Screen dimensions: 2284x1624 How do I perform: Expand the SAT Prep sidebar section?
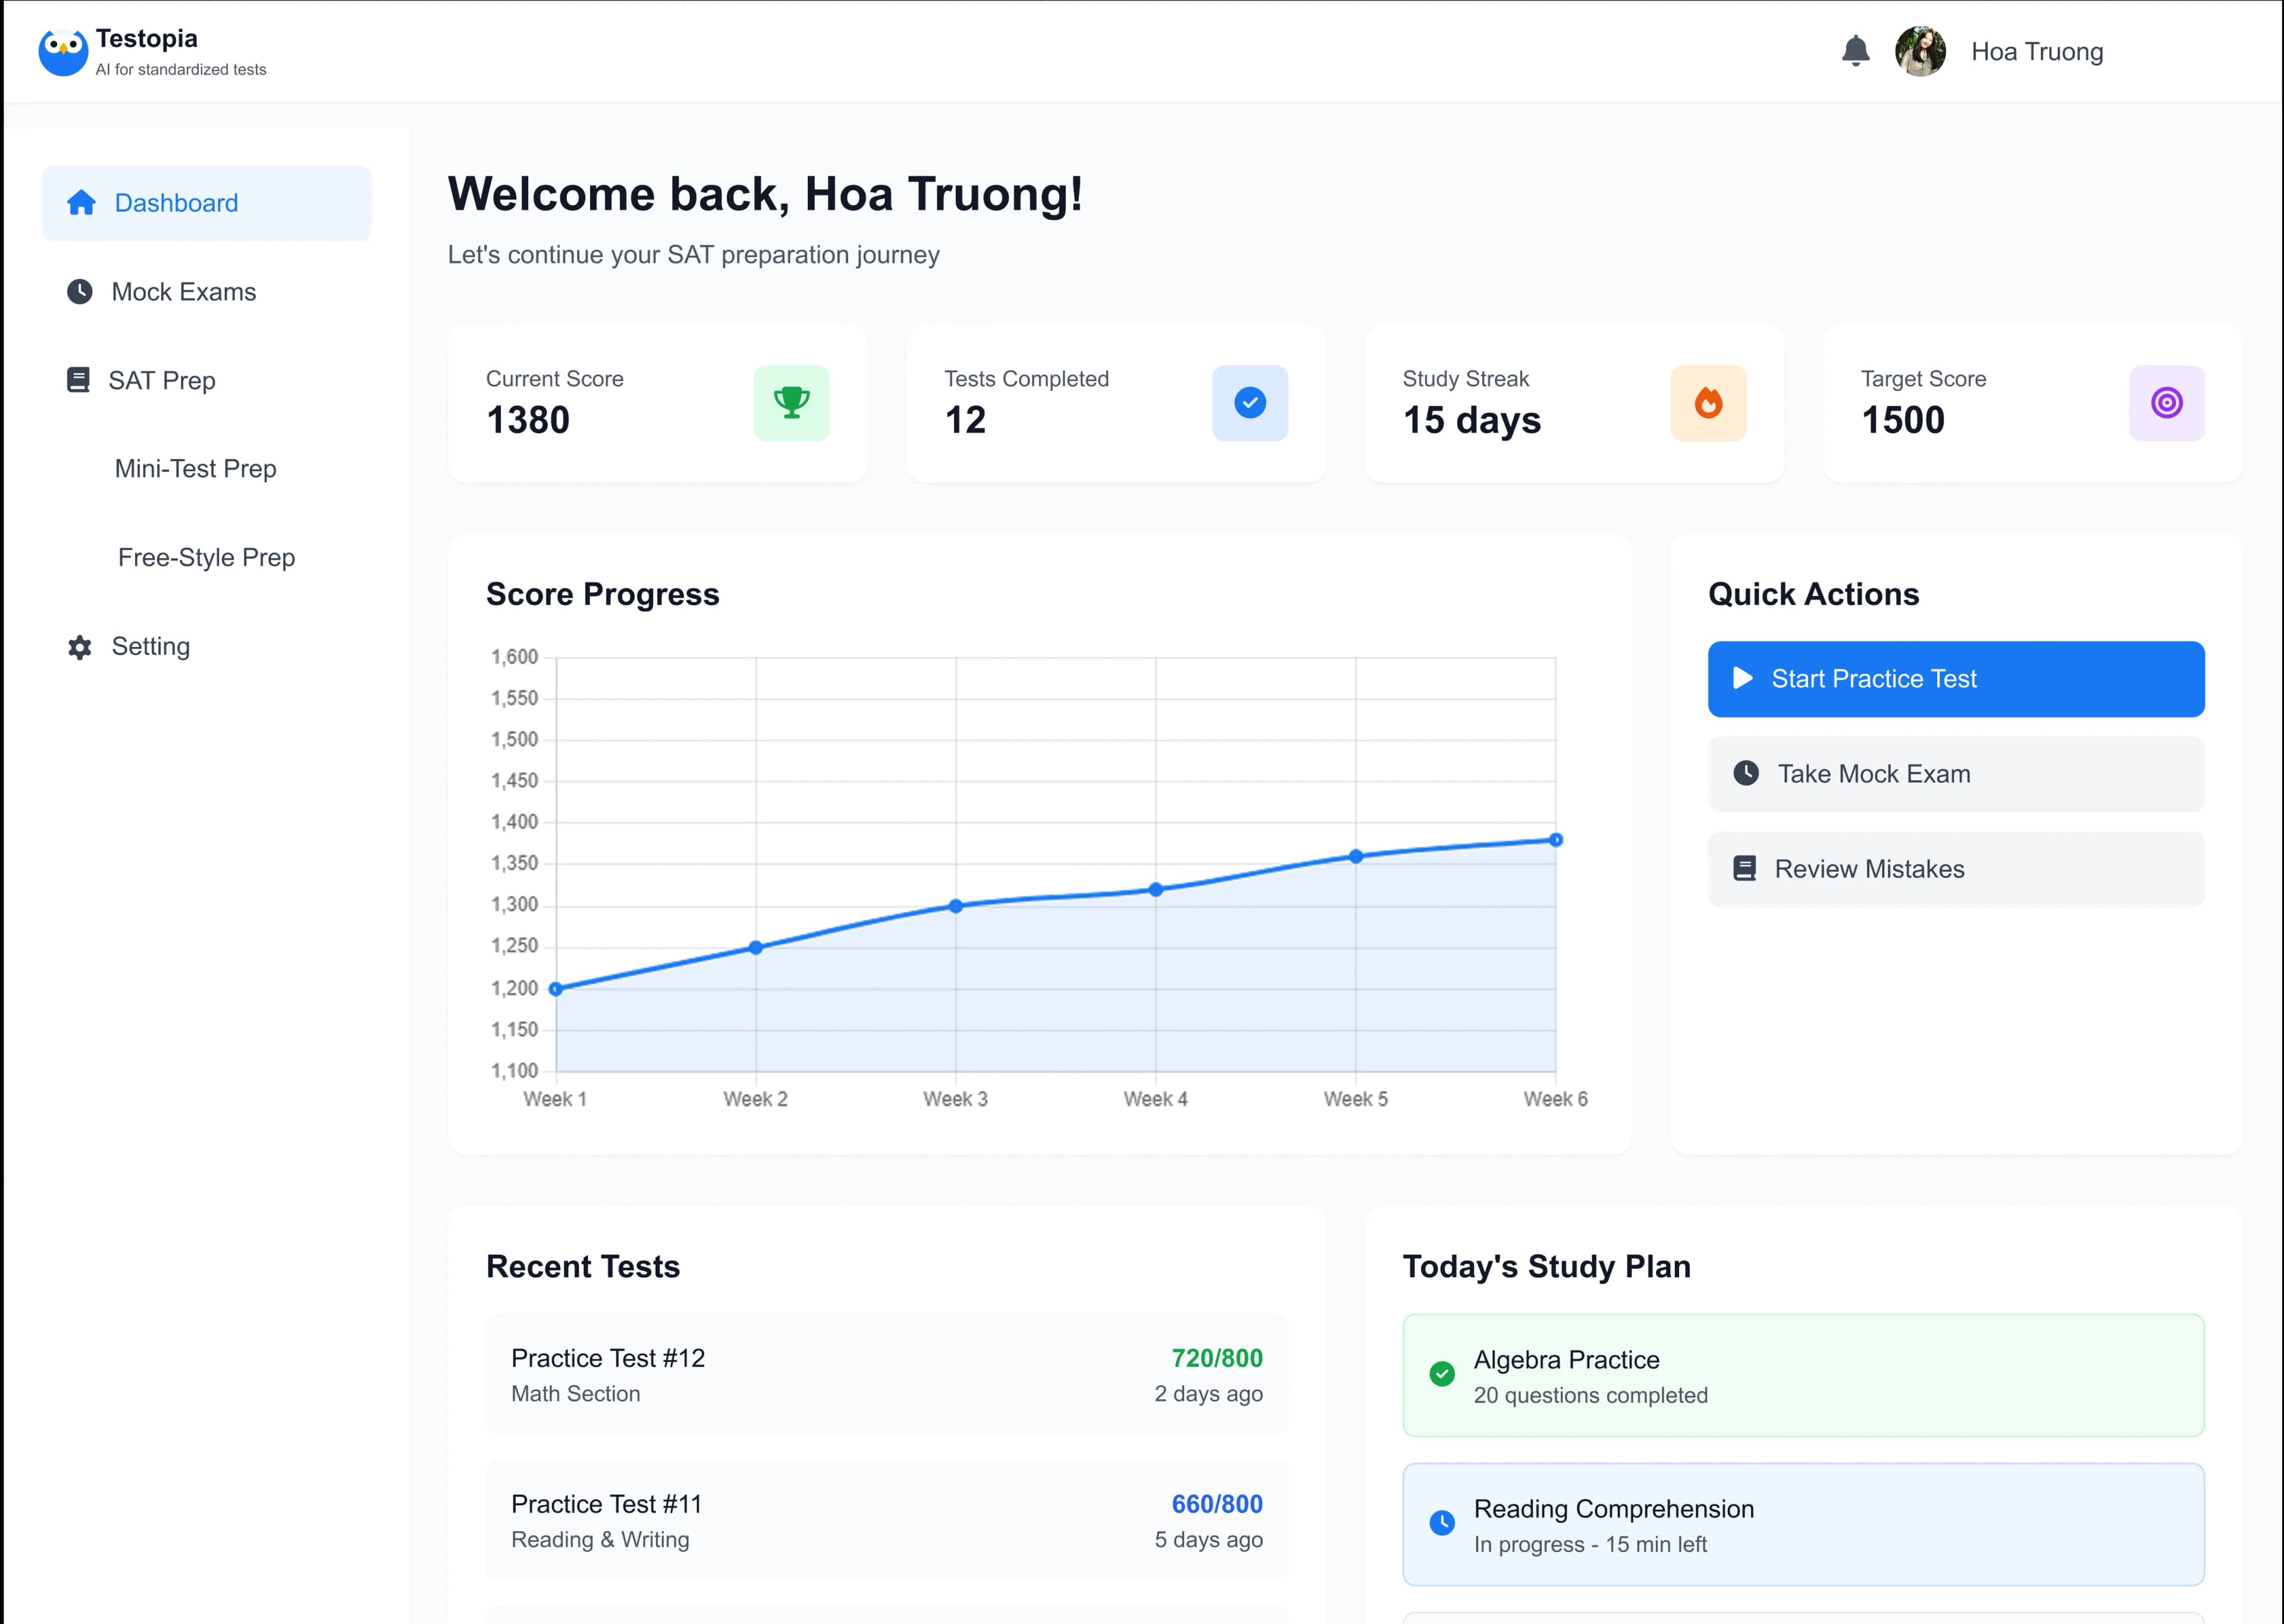[162, 381]
